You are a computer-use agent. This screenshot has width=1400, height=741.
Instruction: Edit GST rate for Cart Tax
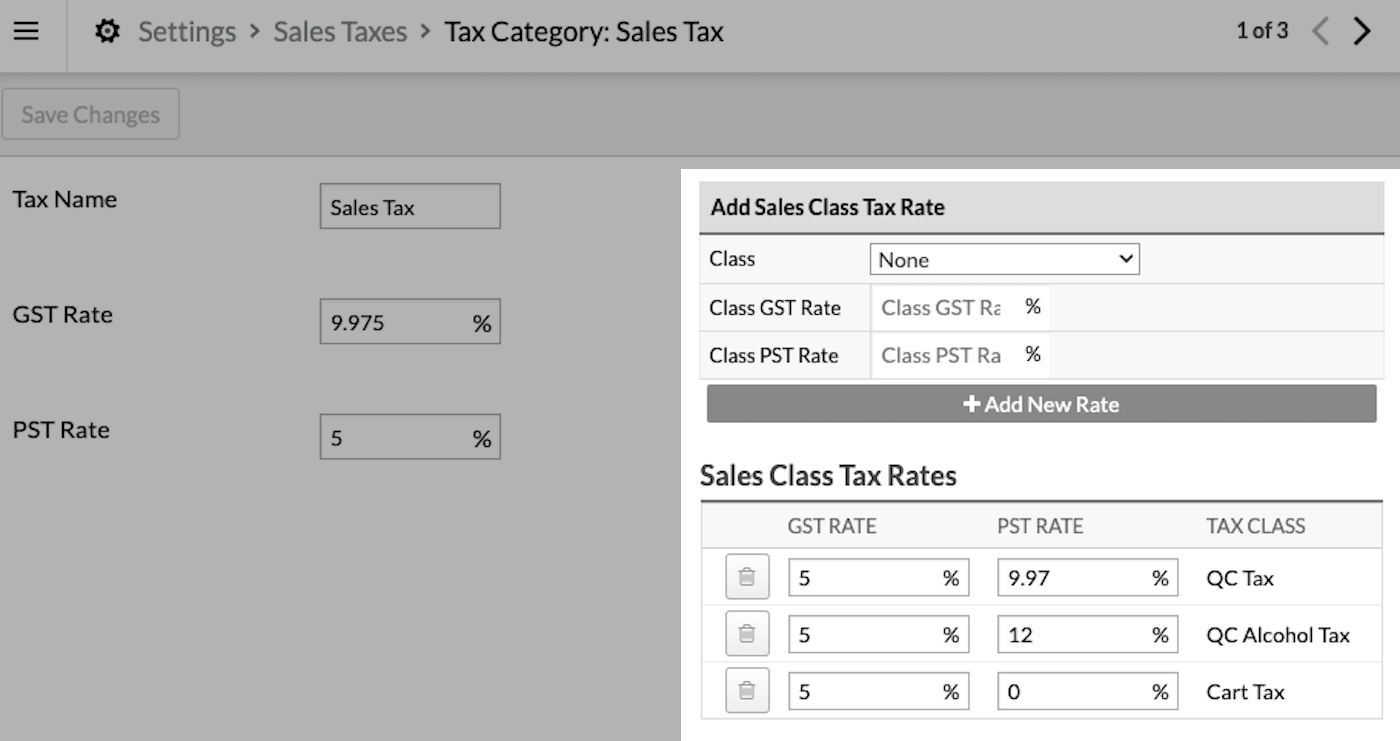point(878,692)
